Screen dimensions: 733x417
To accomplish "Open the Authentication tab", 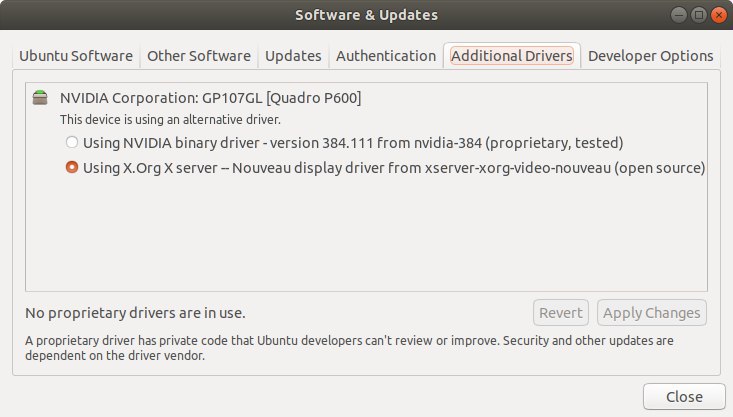I will pos(386,56).
